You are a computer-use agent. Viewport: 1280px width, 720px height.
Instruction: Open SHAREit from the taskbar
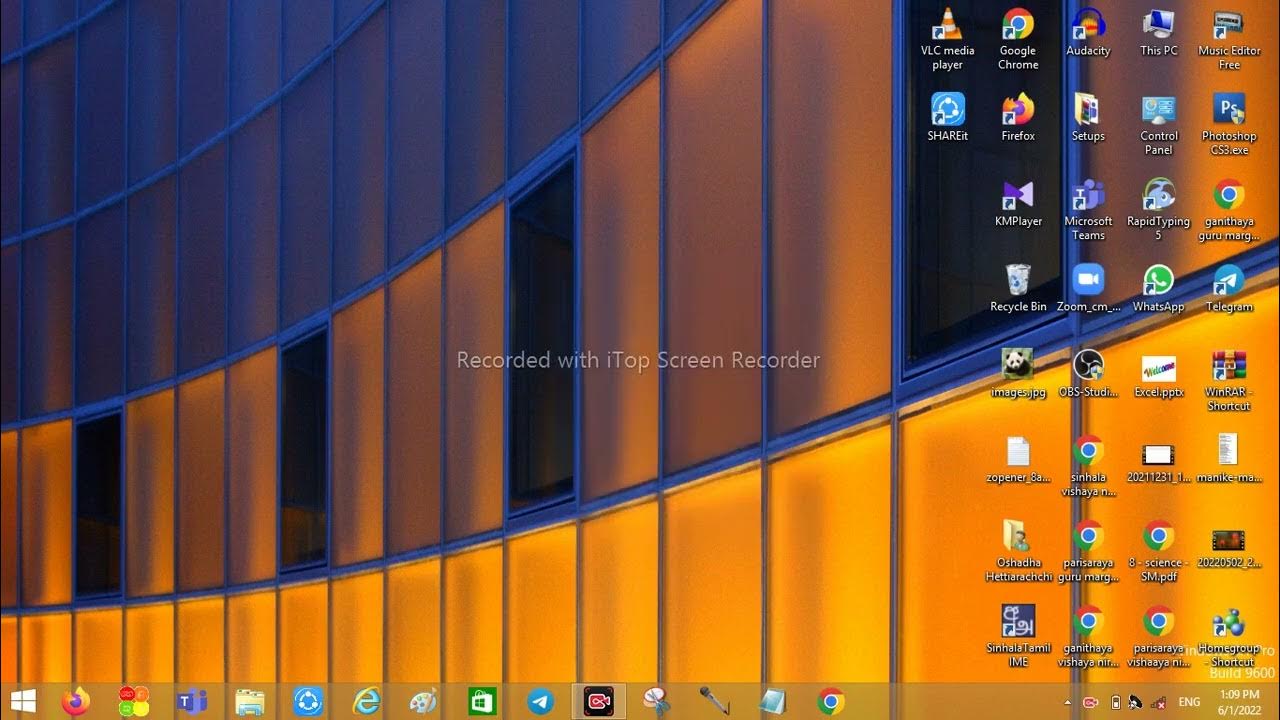(x=307, y=701)
